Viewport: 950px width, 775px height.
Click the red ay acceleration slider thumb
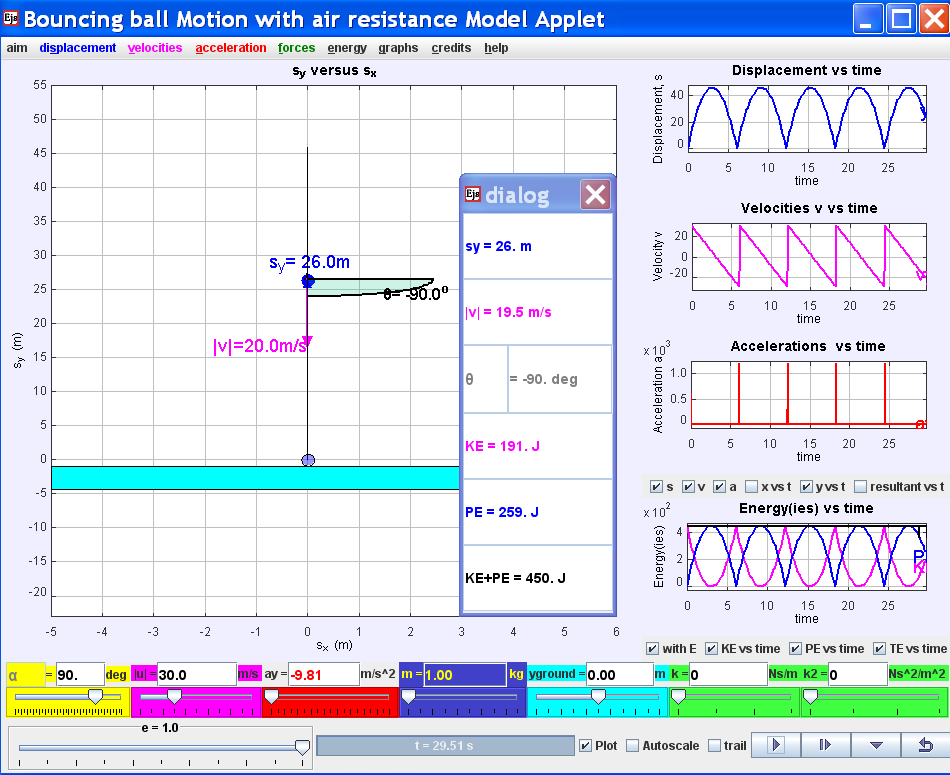(272, 696)
